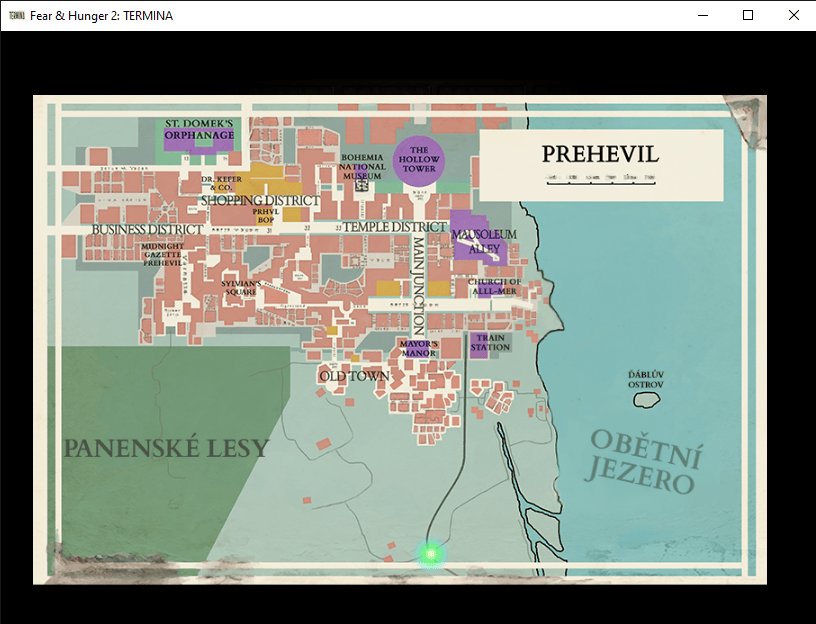Image resolution: width=816 pixels, height=624 pixels.
Task: Click the Temple District label
Action: coord(394,227)
